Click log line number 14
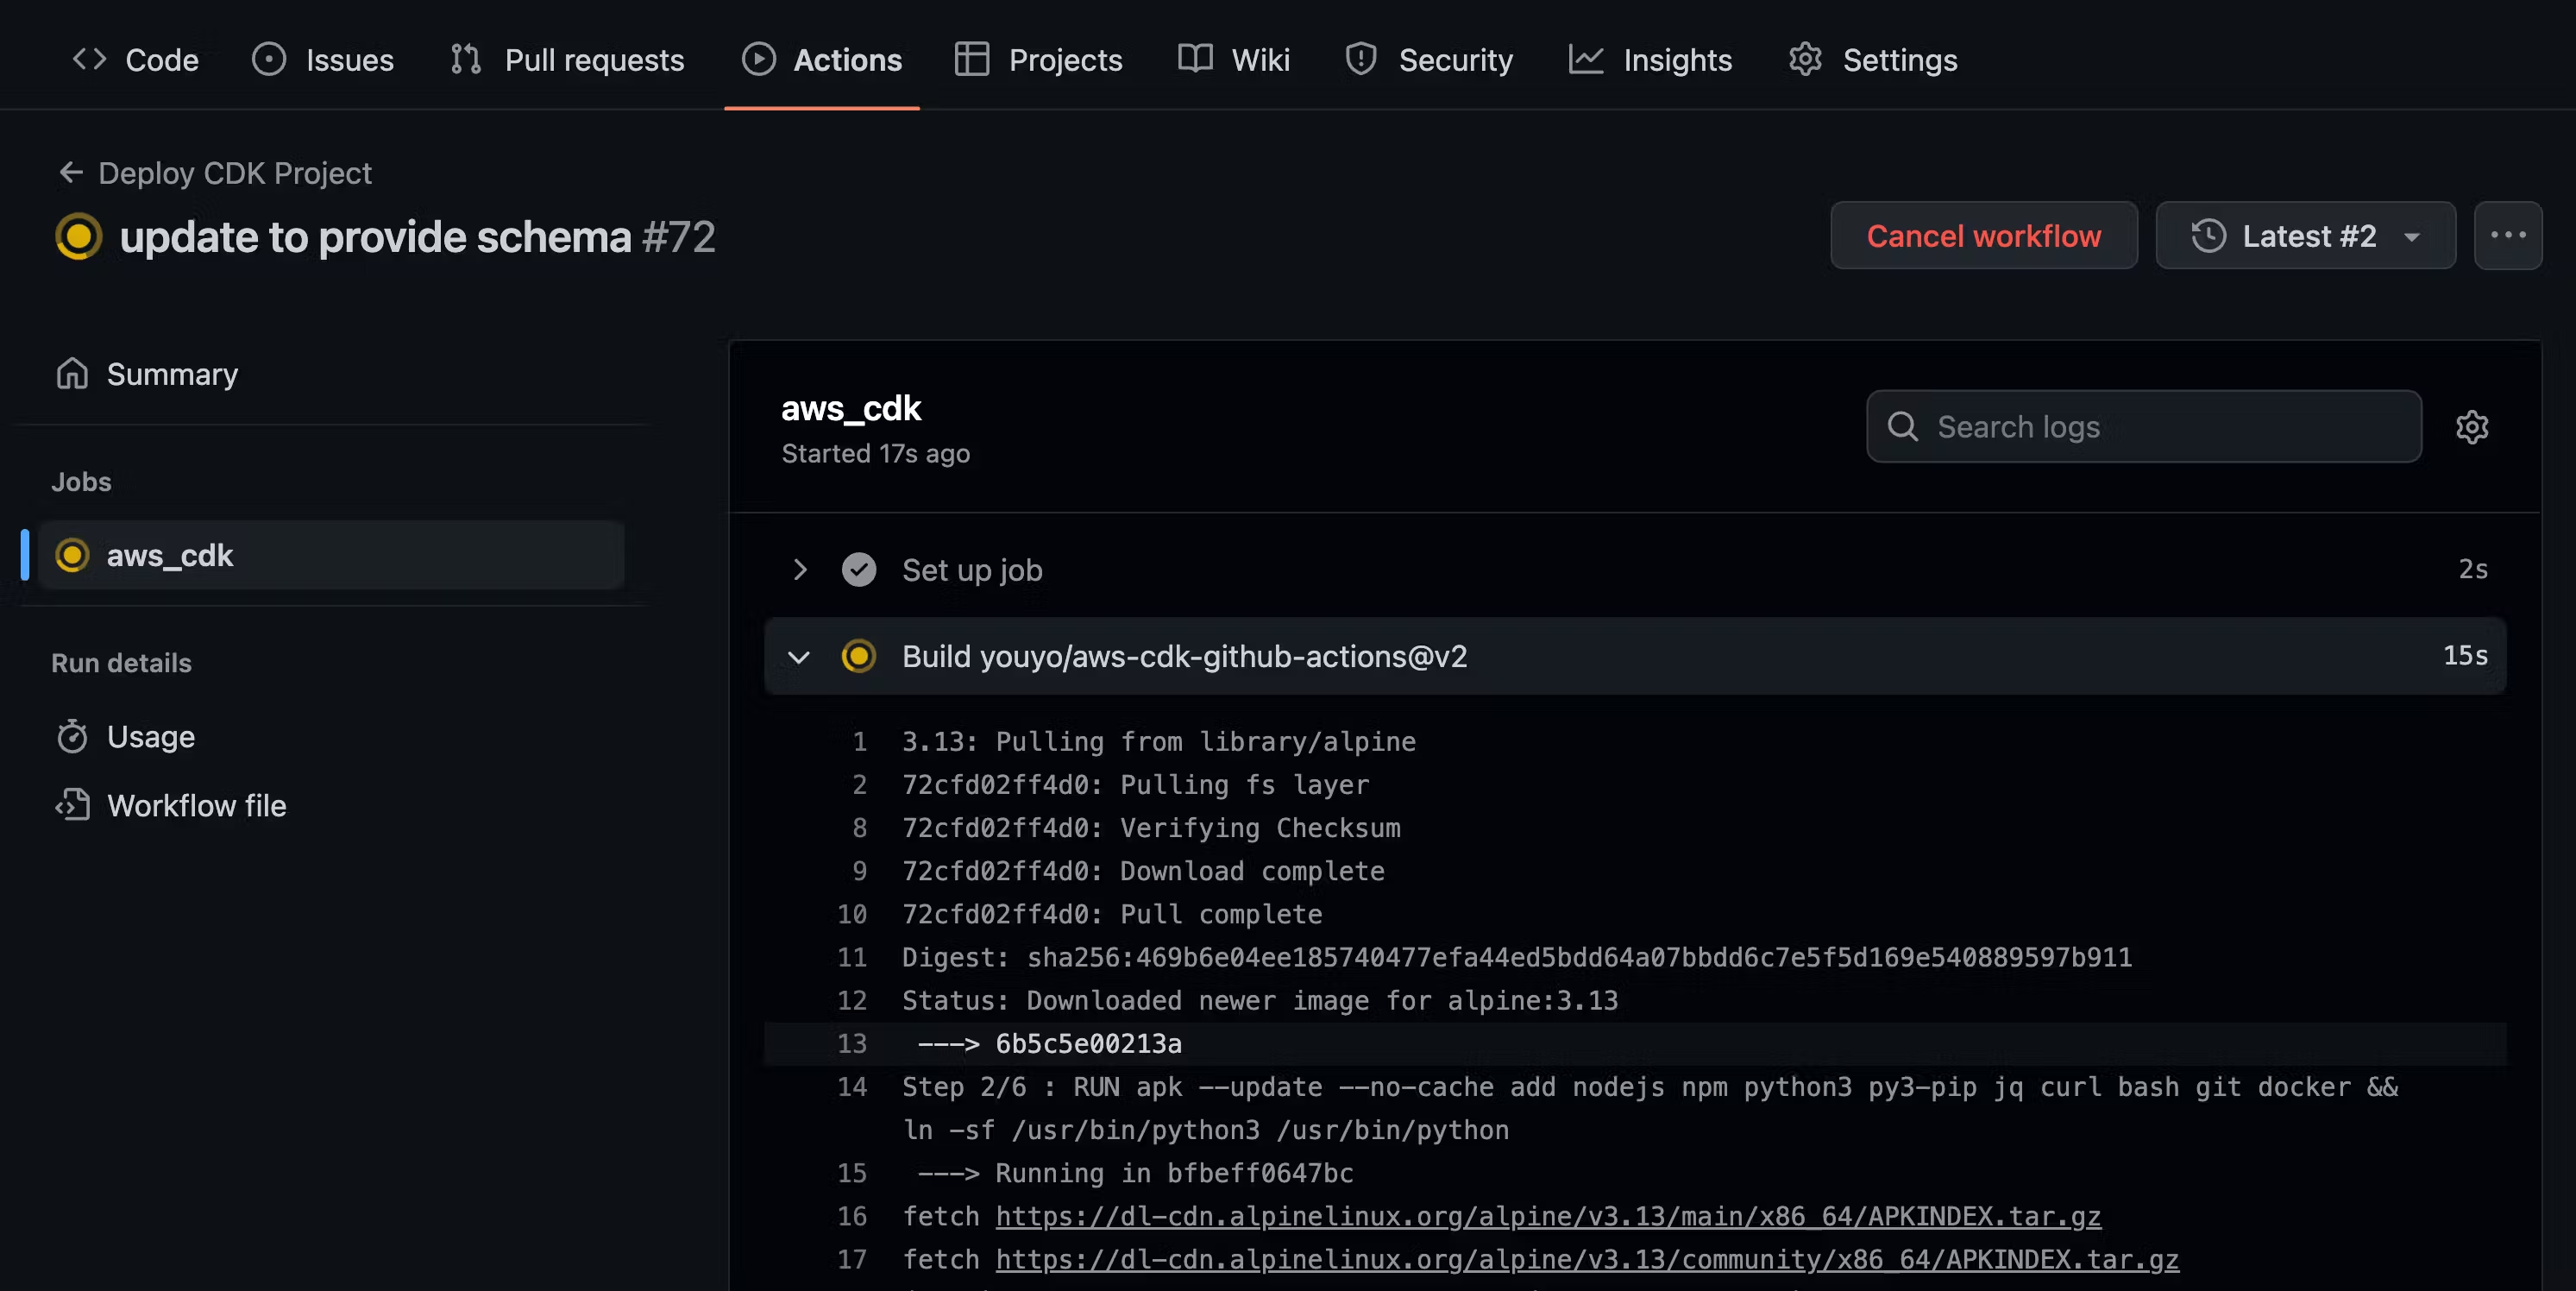Image resolution: width=2576 pixels, height=1291 pixels. (x=852, y=1087)
